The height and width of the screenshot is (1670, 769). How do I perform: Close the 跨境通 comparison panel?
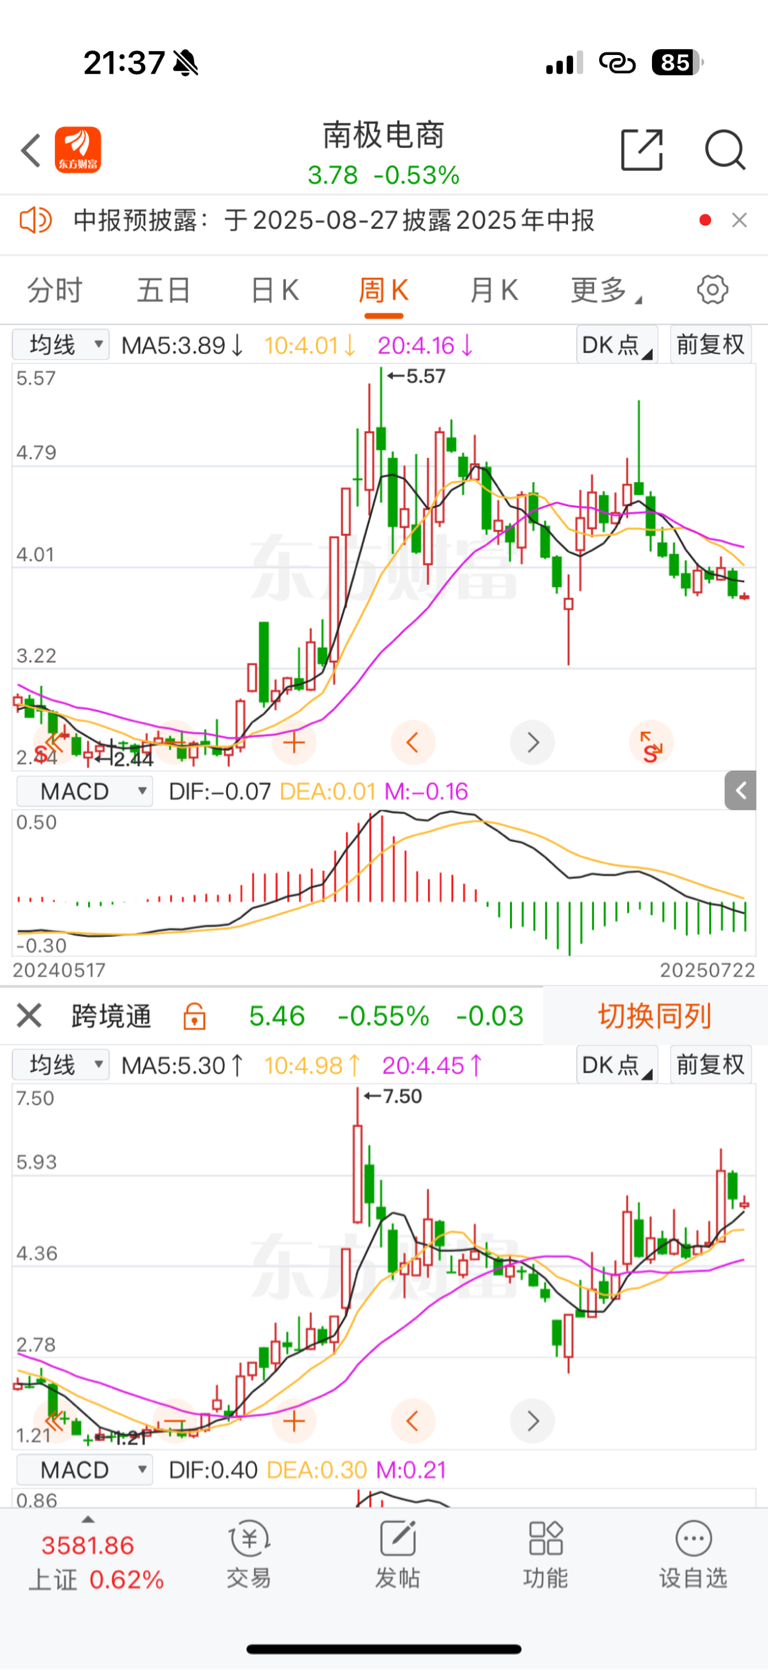pos(29,1016)
